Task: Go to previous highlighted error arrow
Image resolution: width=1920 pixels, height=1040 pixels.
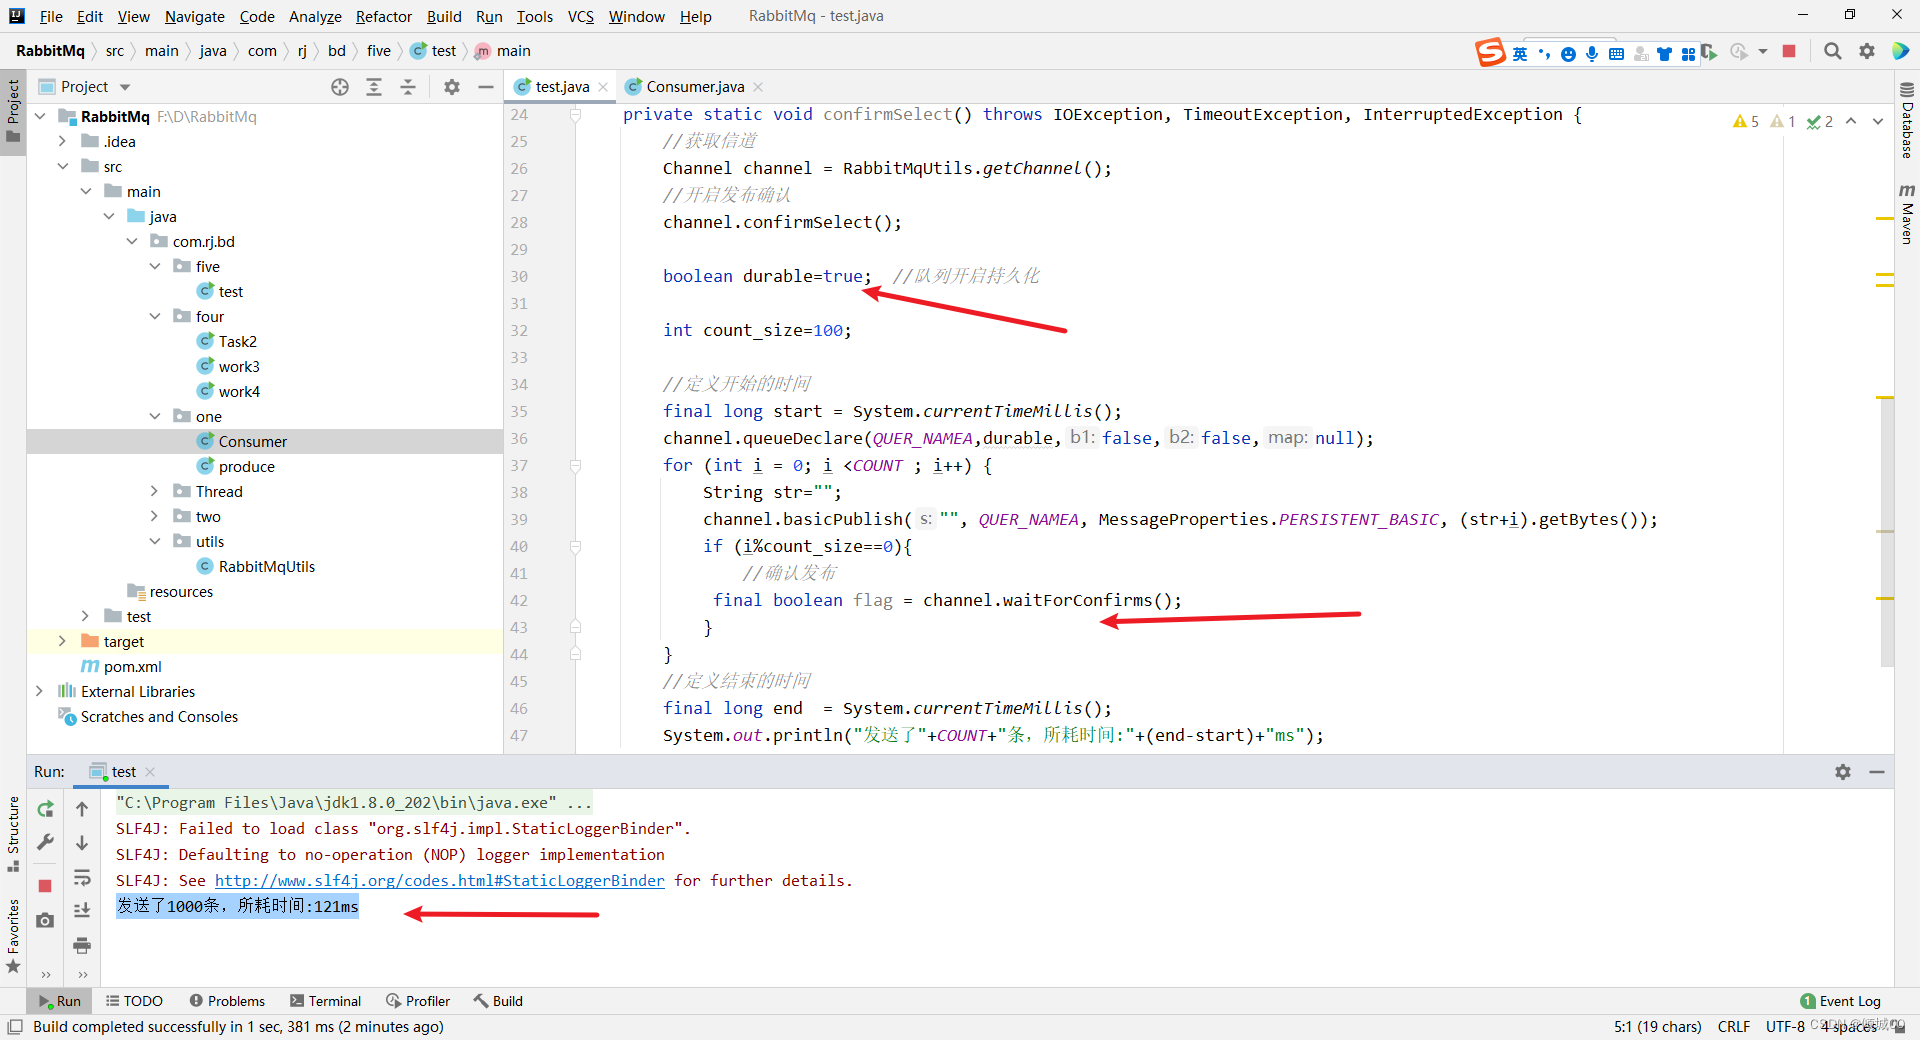Action: pos(1851,121)
